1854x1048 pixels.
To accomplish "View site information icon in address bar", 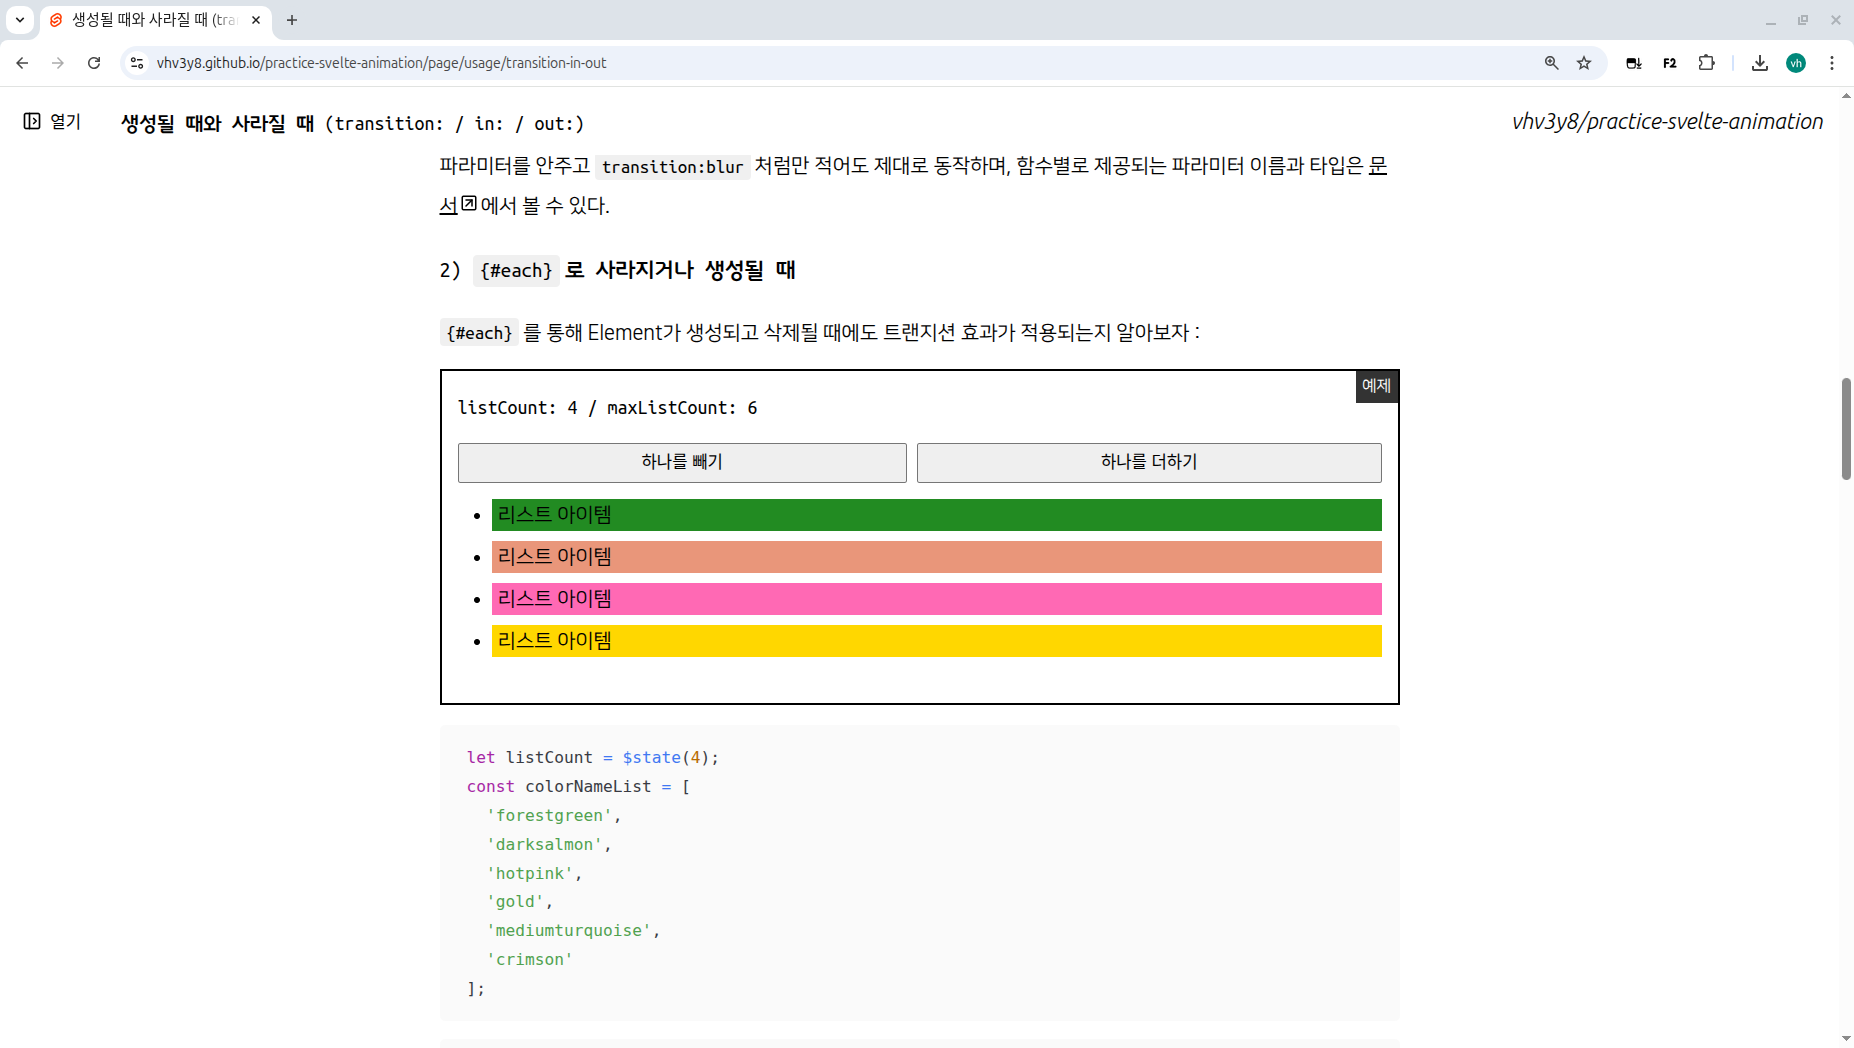I will point(137,63).
